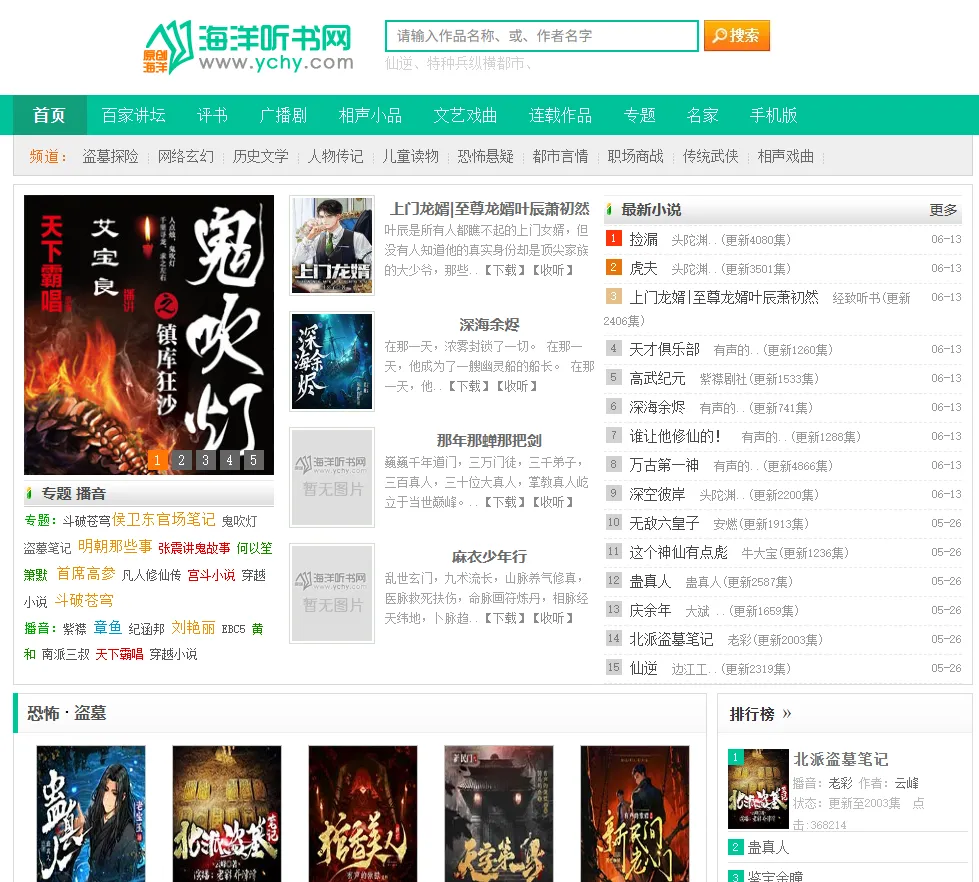
Task: Open 麻衣少年行 placeholder image
Action: (x=332, y=594)
